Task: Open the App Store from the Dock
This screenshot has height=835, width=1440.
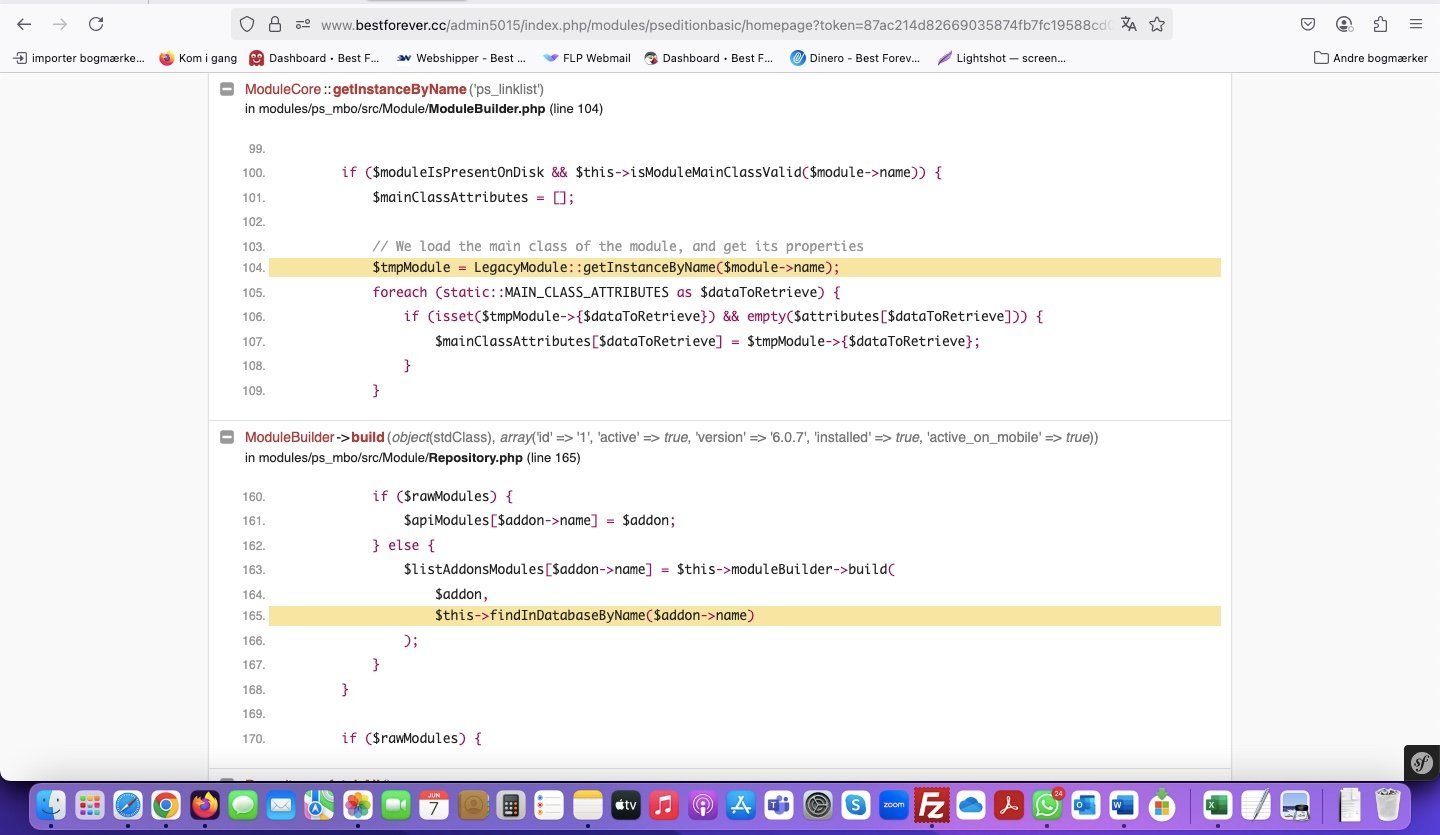Action: point(741,805)
